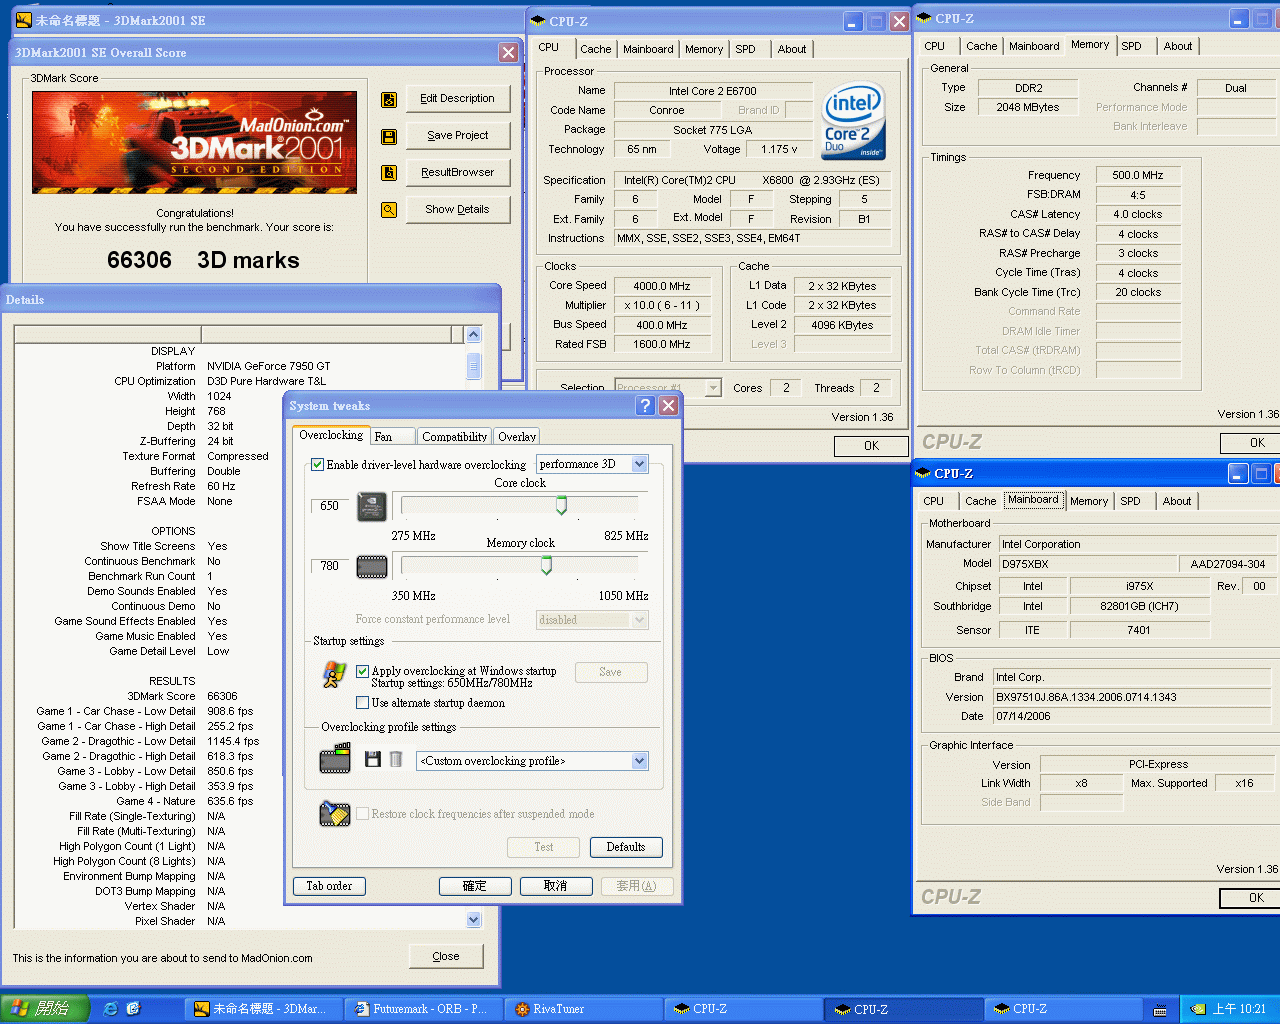Click the Intel Core 2 Duo logo
The height and width of the screenshot is (1024, 1280).
853,120
